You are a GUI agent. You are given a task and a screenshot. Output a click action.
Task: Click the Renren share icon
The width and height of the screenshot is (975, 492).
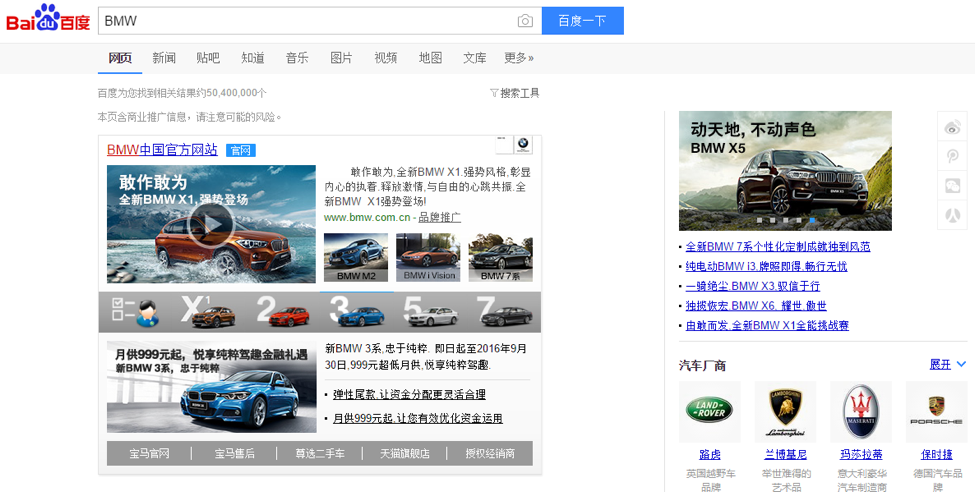click(953, 215)
